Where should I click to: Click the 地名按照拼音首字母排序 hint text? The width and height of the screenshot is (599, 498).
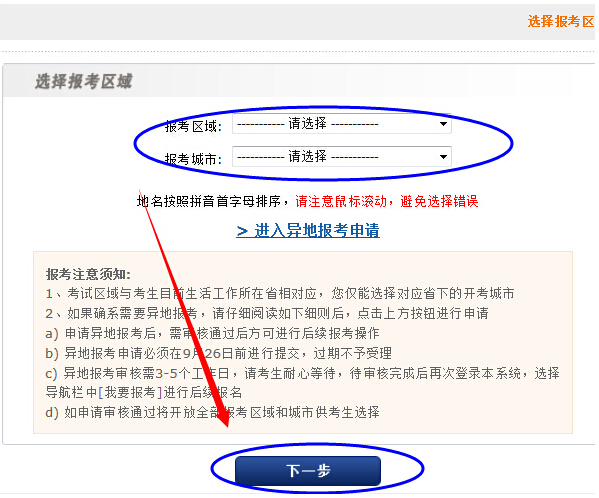click(209, 201)
